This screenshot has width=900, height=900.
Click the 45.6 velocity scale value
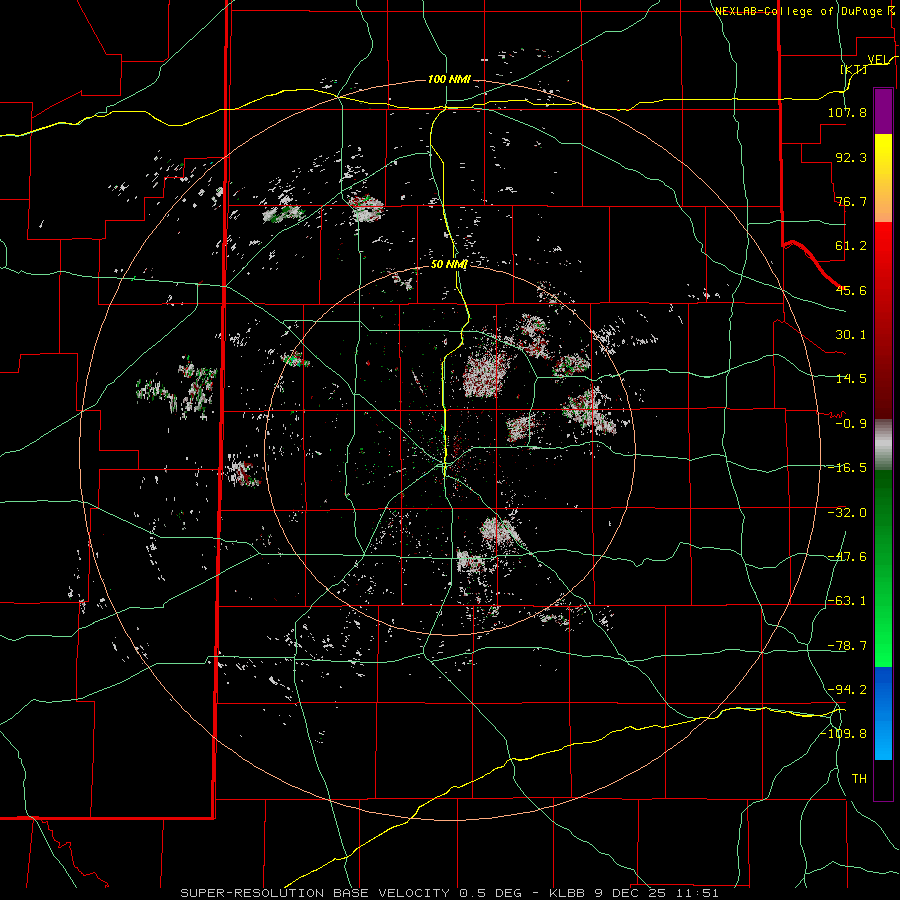(x=851, y=290)
